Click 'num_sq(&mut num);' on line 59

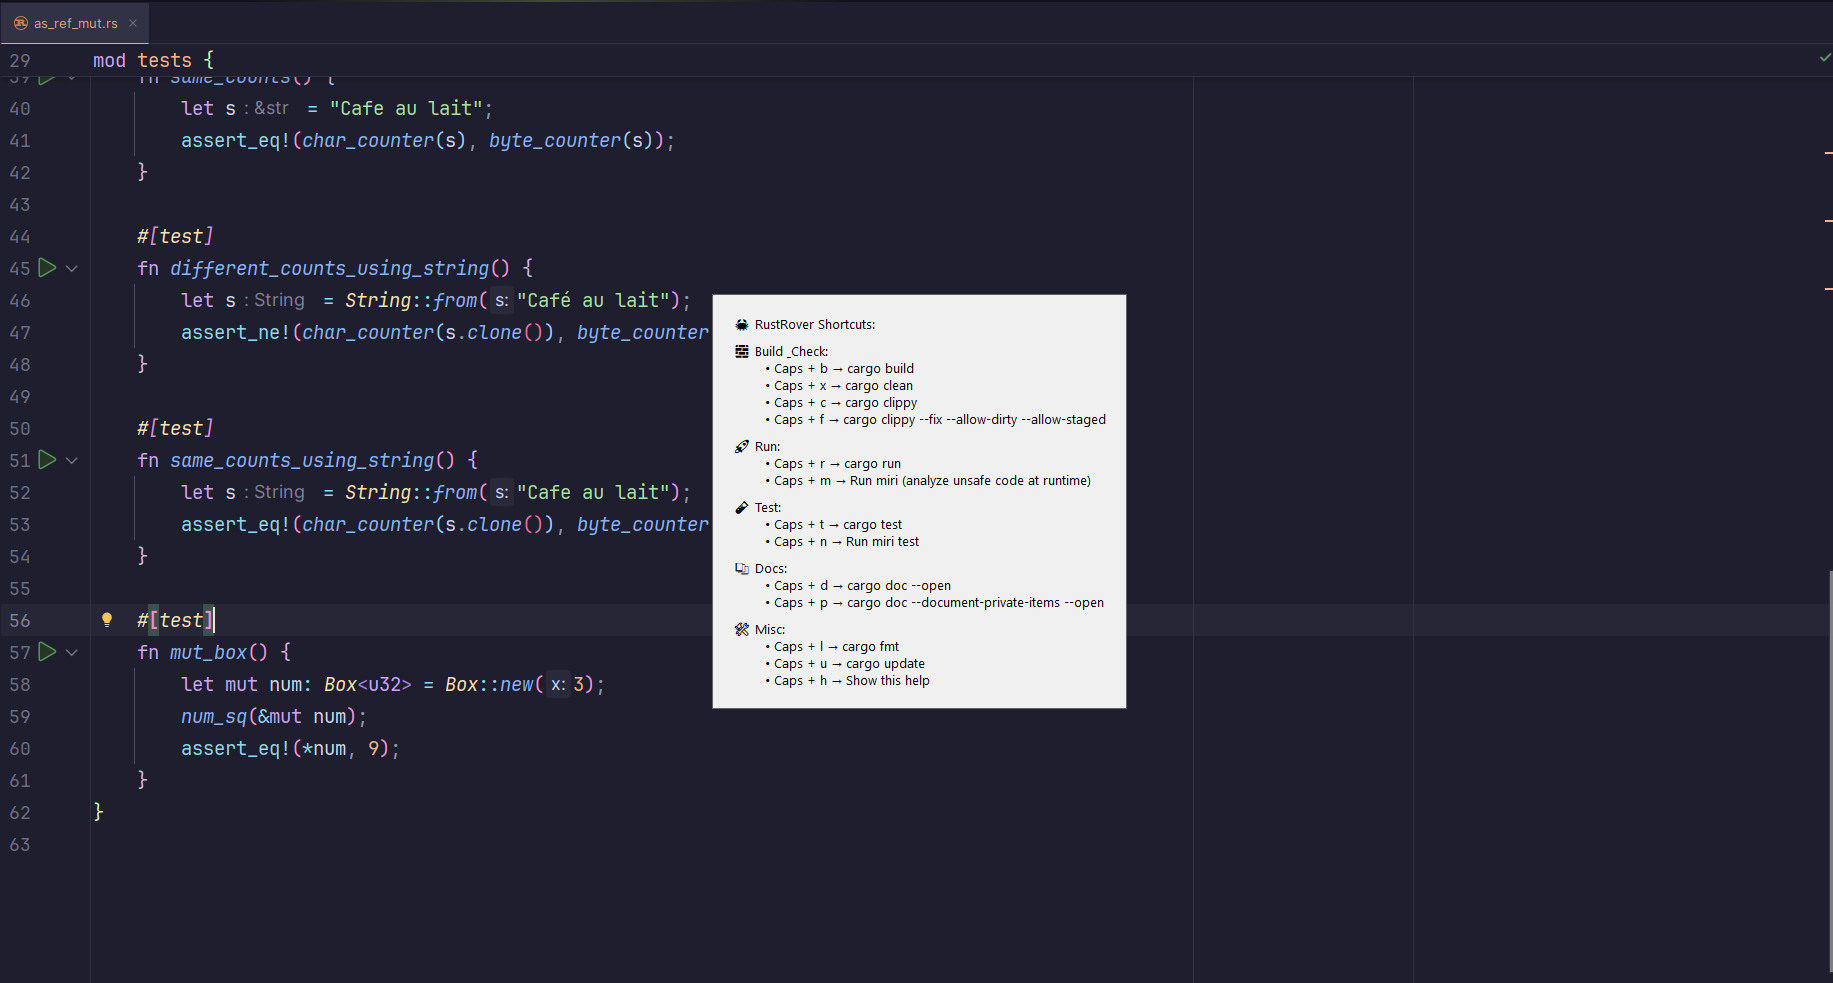(x=274, y=716)
